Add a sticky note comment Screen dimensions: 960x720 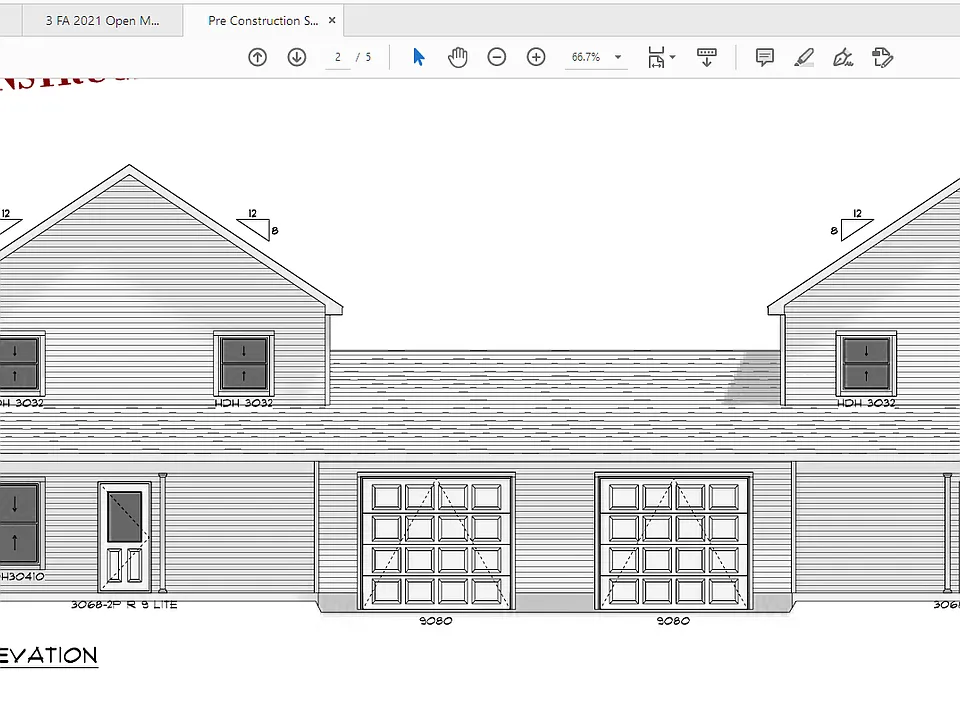[765, 57]
